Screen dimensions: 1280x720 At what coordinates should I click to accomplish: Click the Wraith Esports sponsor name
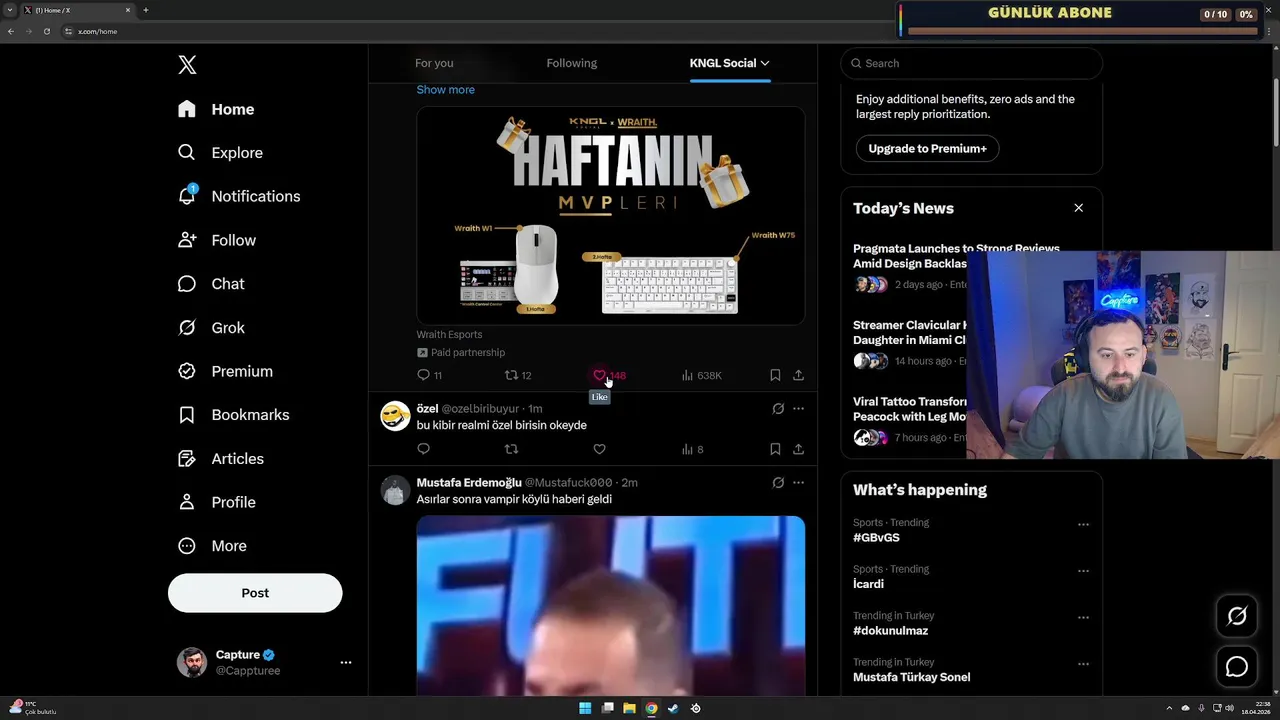449,335
